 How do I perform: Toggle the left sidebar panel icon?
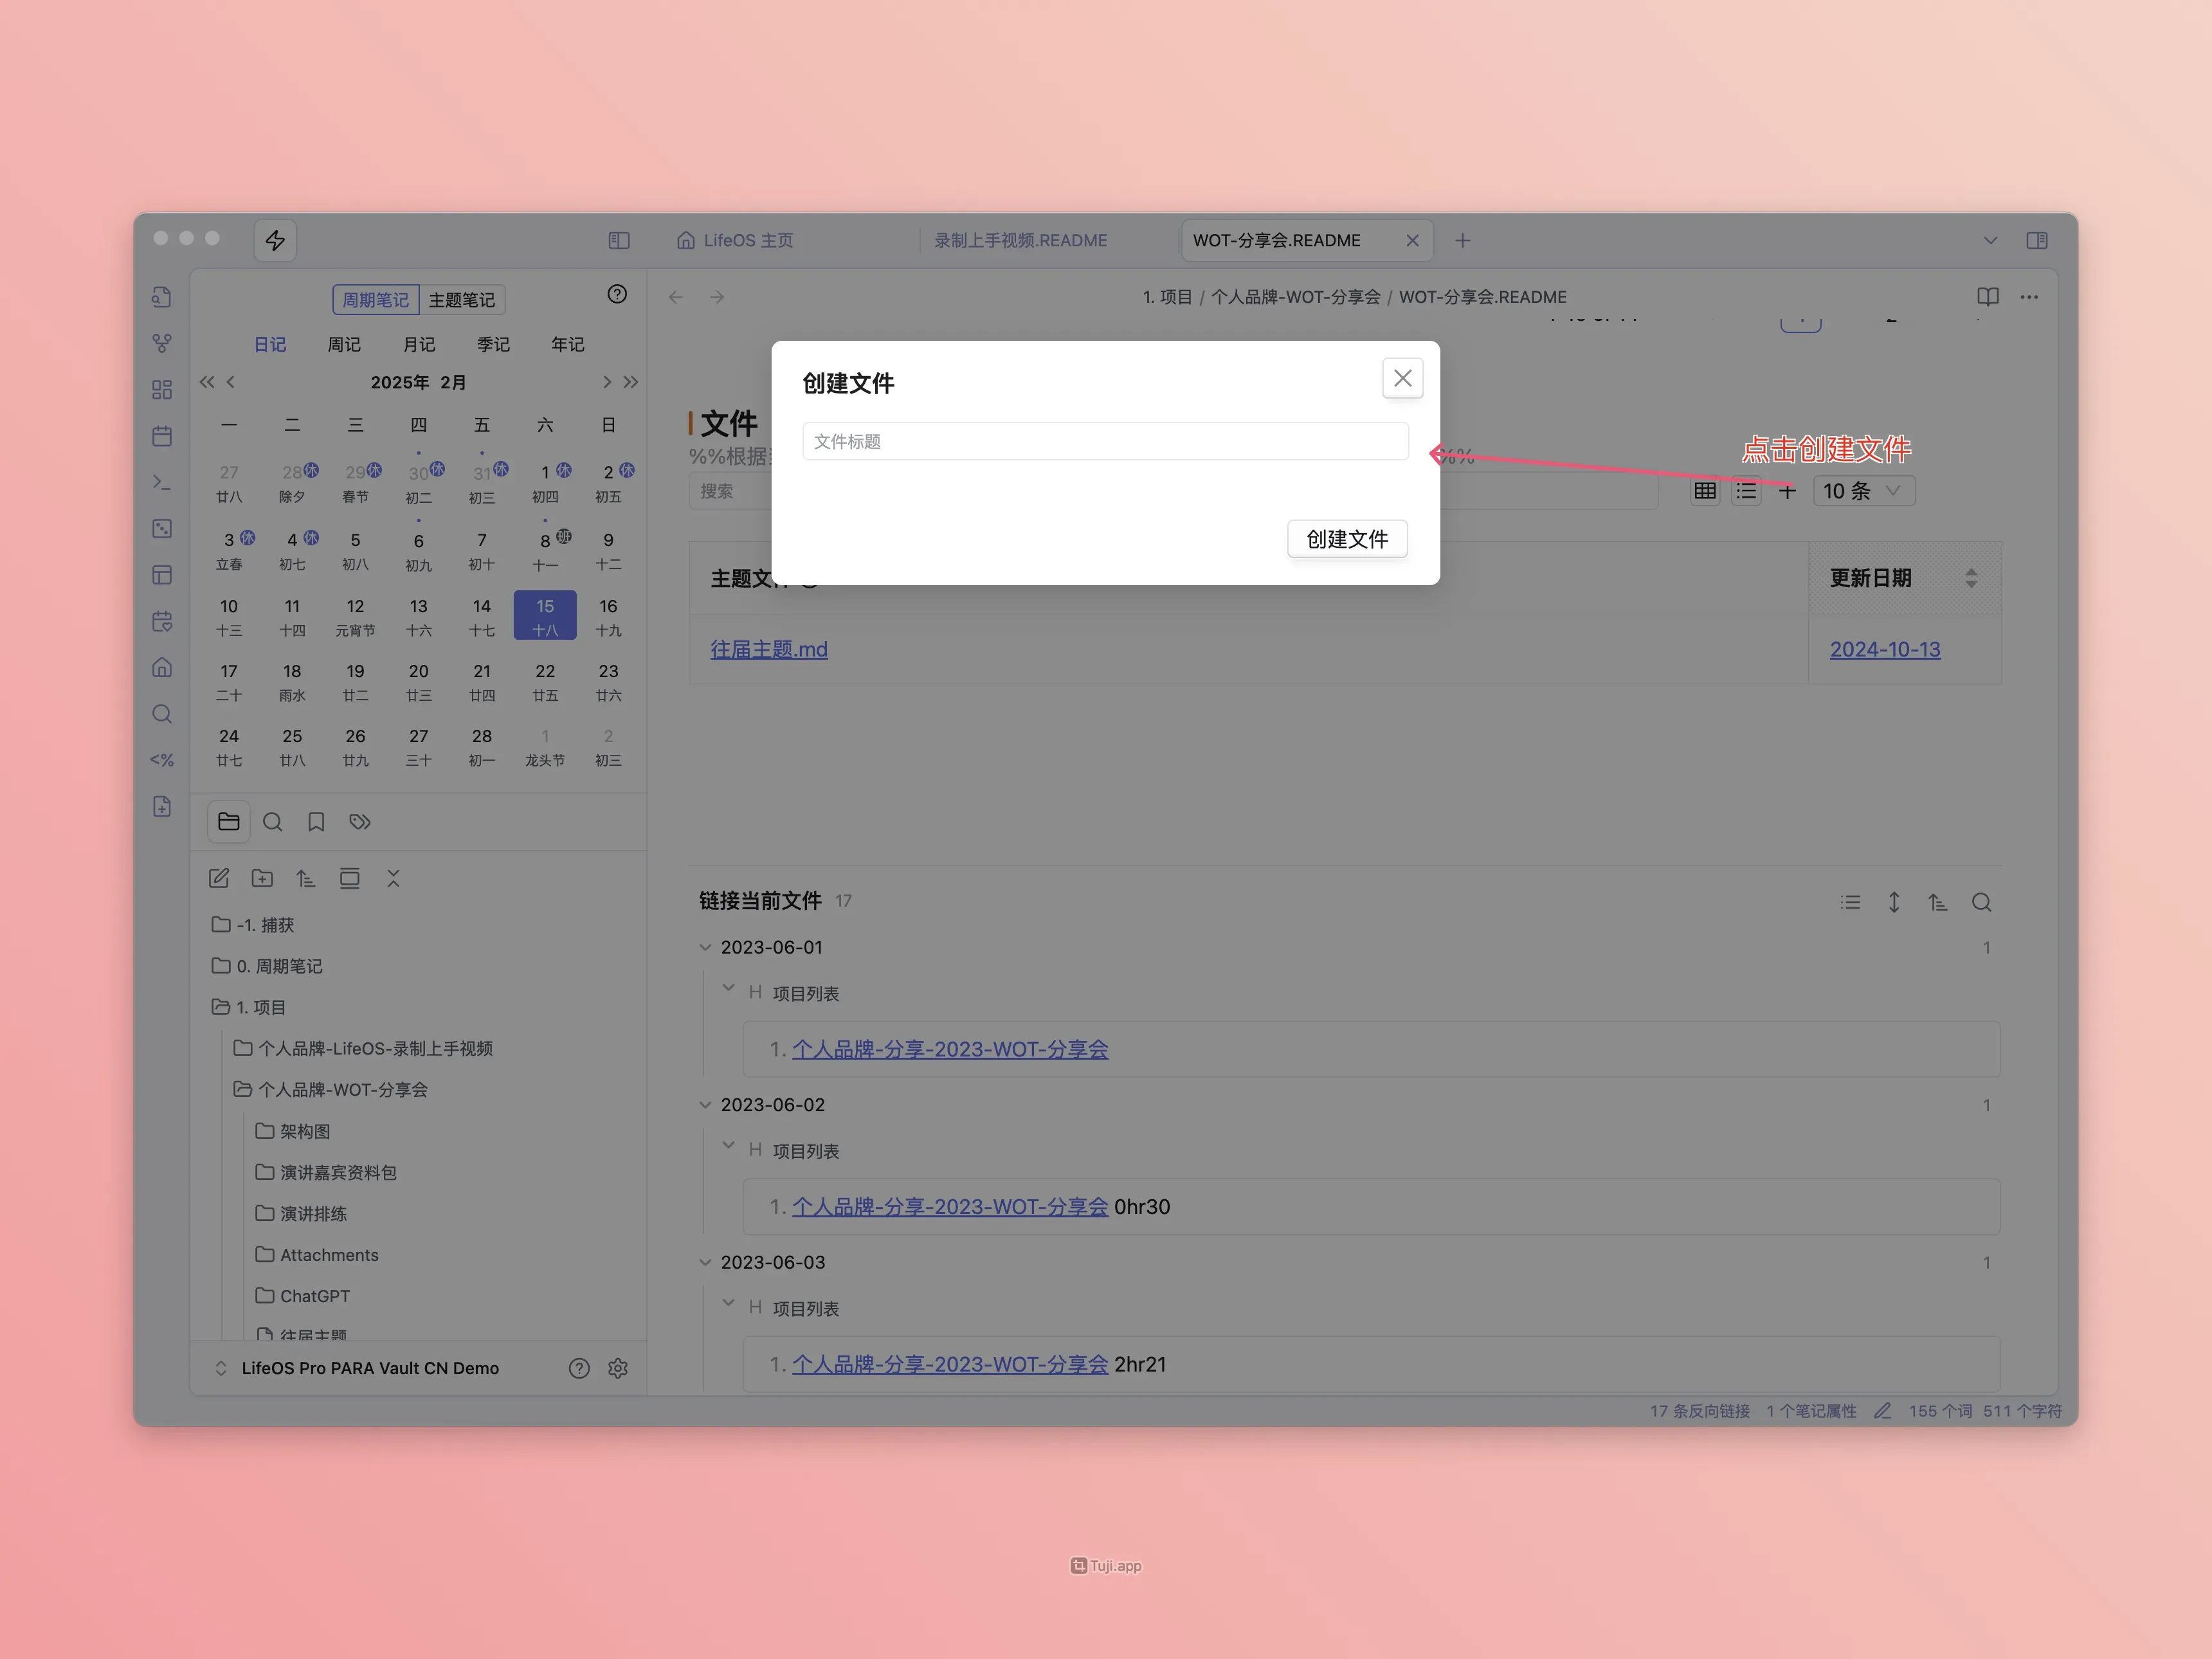(x=619, y=240)
